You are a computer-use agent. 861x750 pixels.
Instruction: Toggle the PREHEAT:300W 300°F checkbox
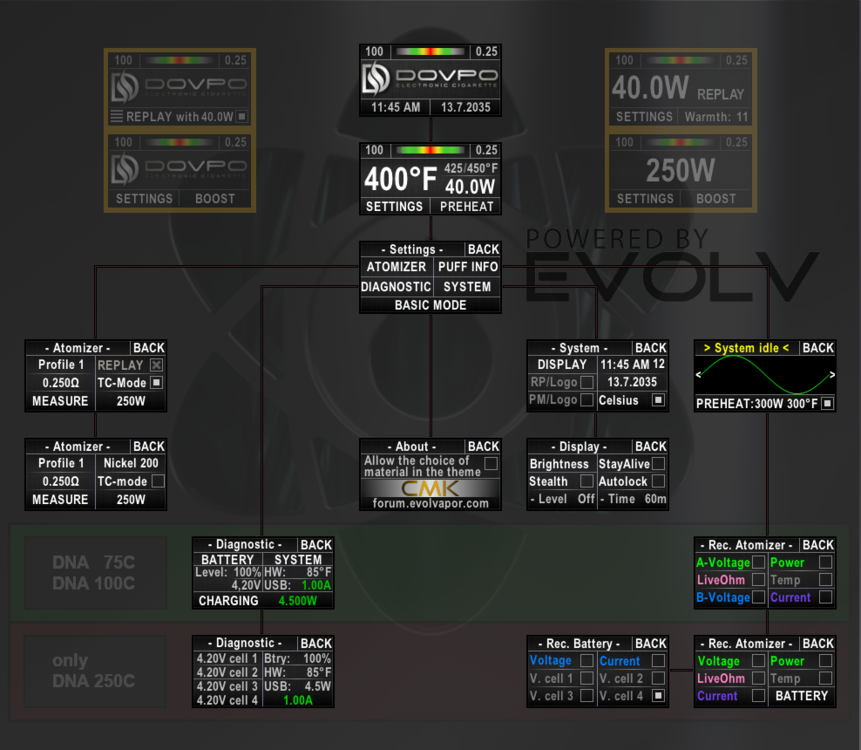click(828, 404)
